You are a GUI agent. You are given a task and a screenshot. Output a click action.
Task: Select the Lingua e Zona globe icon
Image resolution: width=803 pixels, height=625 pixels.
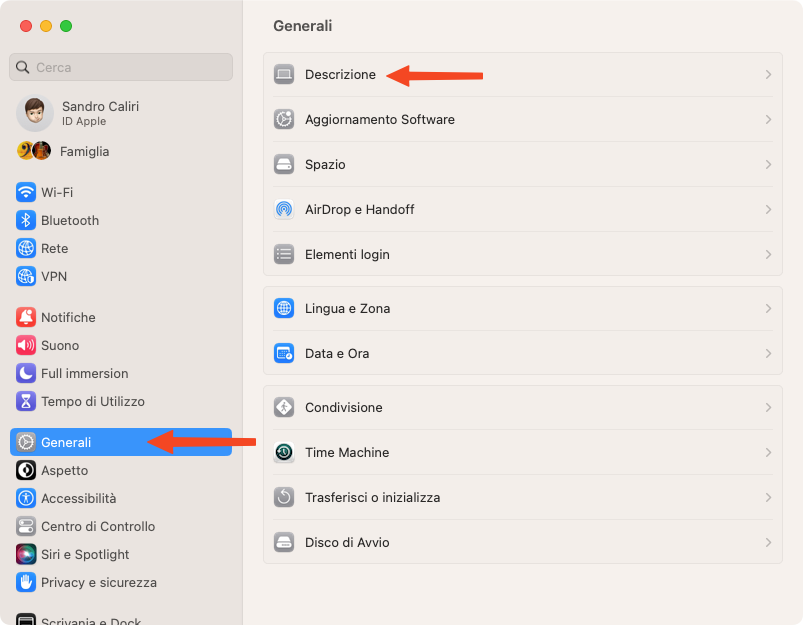click(284, 308)
